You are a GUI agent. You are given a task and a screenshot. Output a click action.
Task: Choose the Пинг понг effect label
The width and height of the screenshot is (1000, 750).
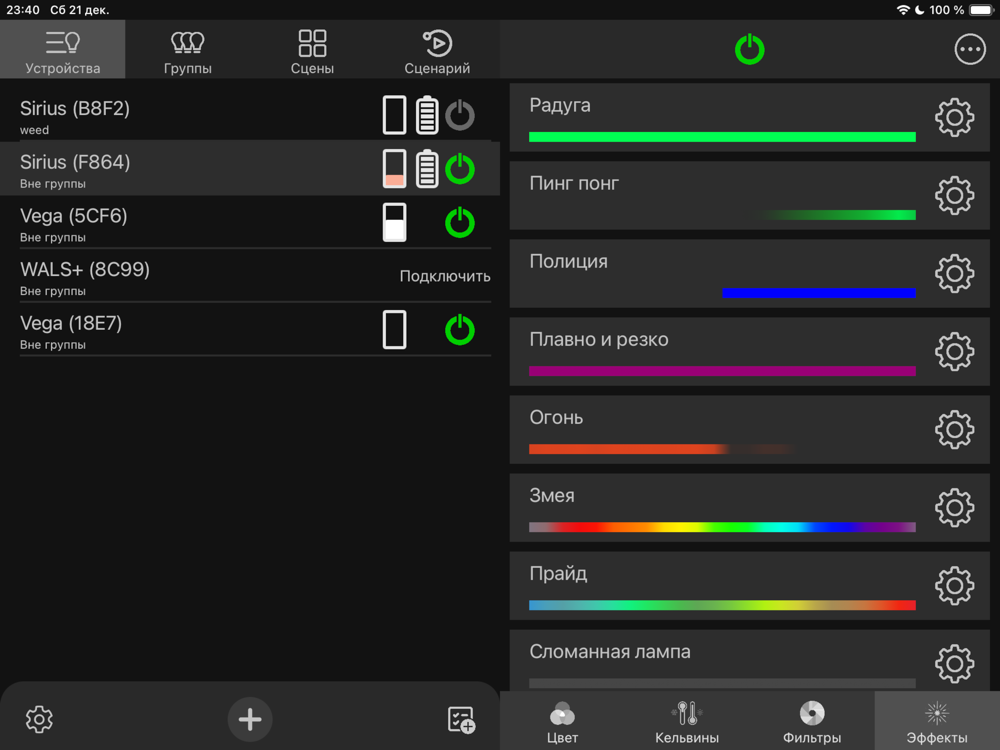coord(574,184)
